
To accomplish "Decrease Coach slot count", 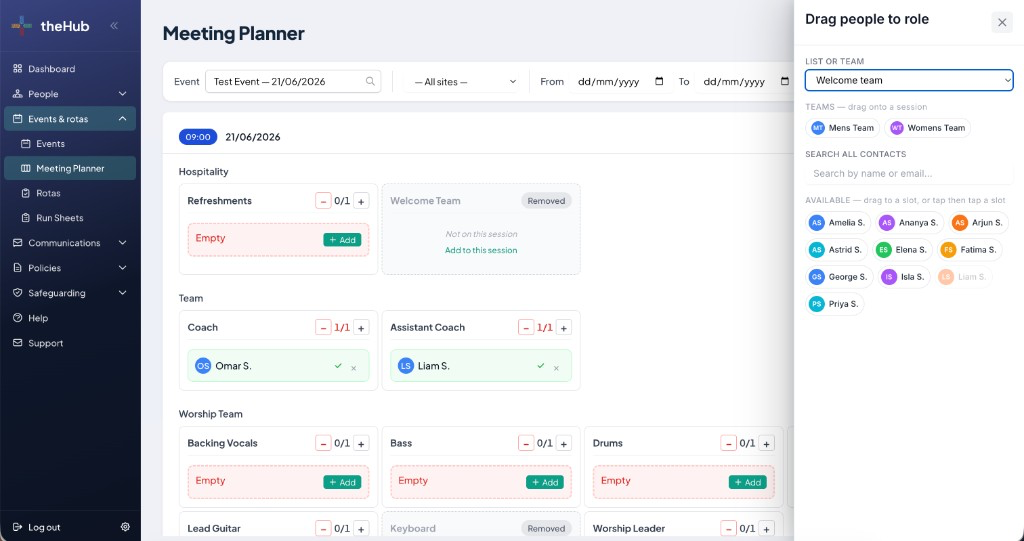I will tap(323, 327).
